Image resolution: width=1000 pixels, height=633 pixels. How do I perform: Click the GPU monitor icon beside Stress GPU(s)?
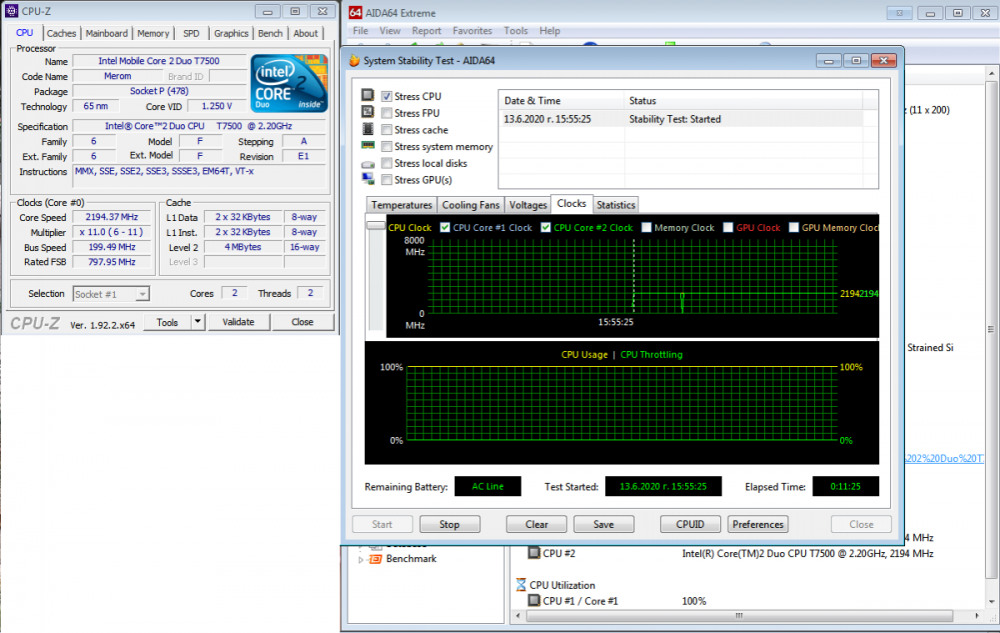pyautogui.click(x=369, y=179)
